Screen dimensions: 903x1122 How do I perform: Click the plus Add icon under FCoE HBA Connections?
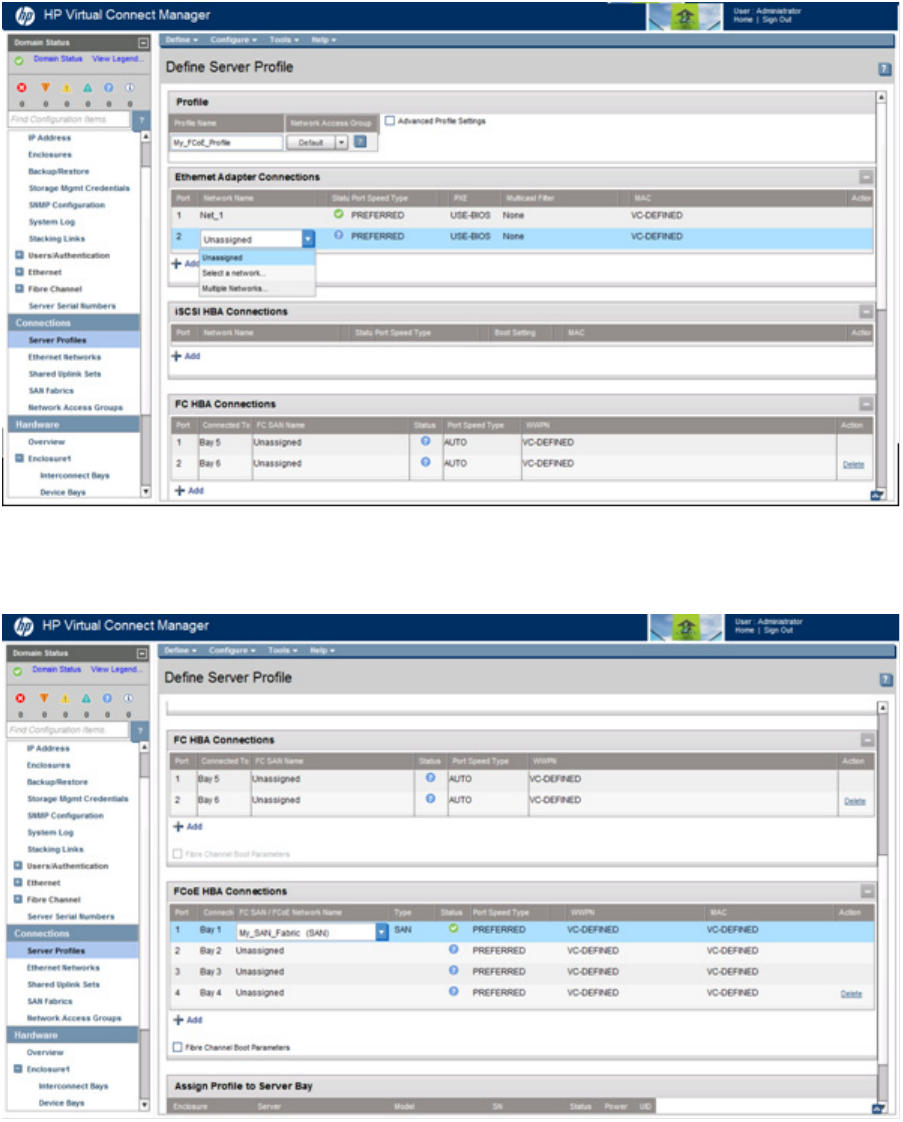coord(178,1020)
